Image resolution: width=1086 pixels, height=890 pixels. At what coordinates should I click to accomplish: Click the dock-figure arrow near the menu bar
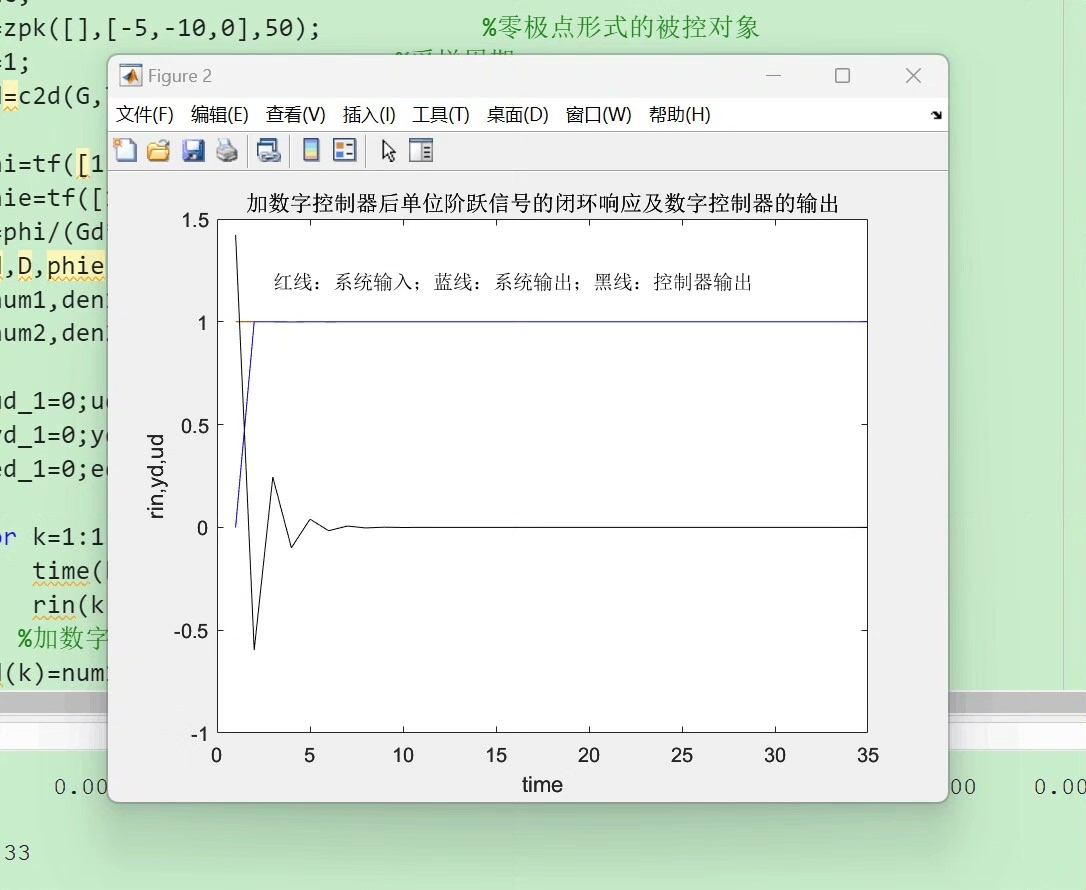tap(936, 116)
